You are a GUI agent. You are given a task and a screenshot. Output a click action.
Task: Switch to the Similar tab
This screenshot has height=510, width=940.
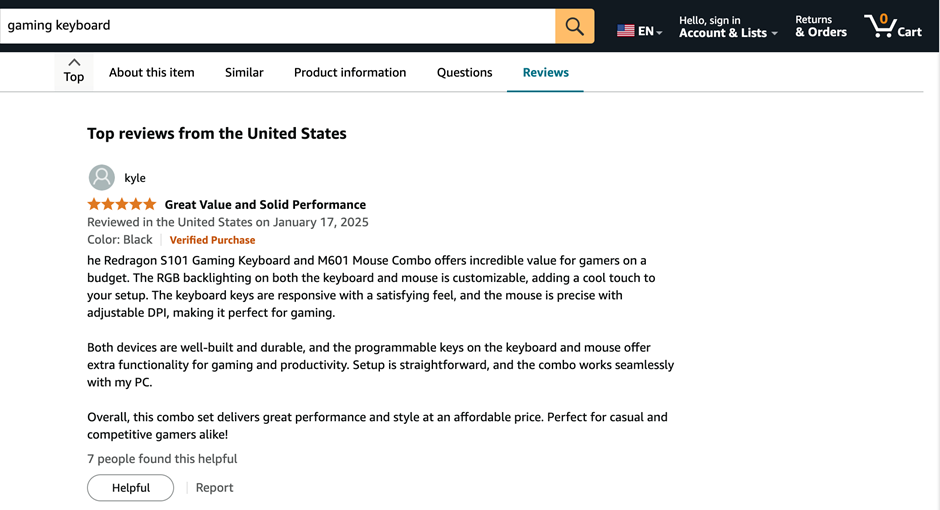pyautogui.click(x=244, y=72)
